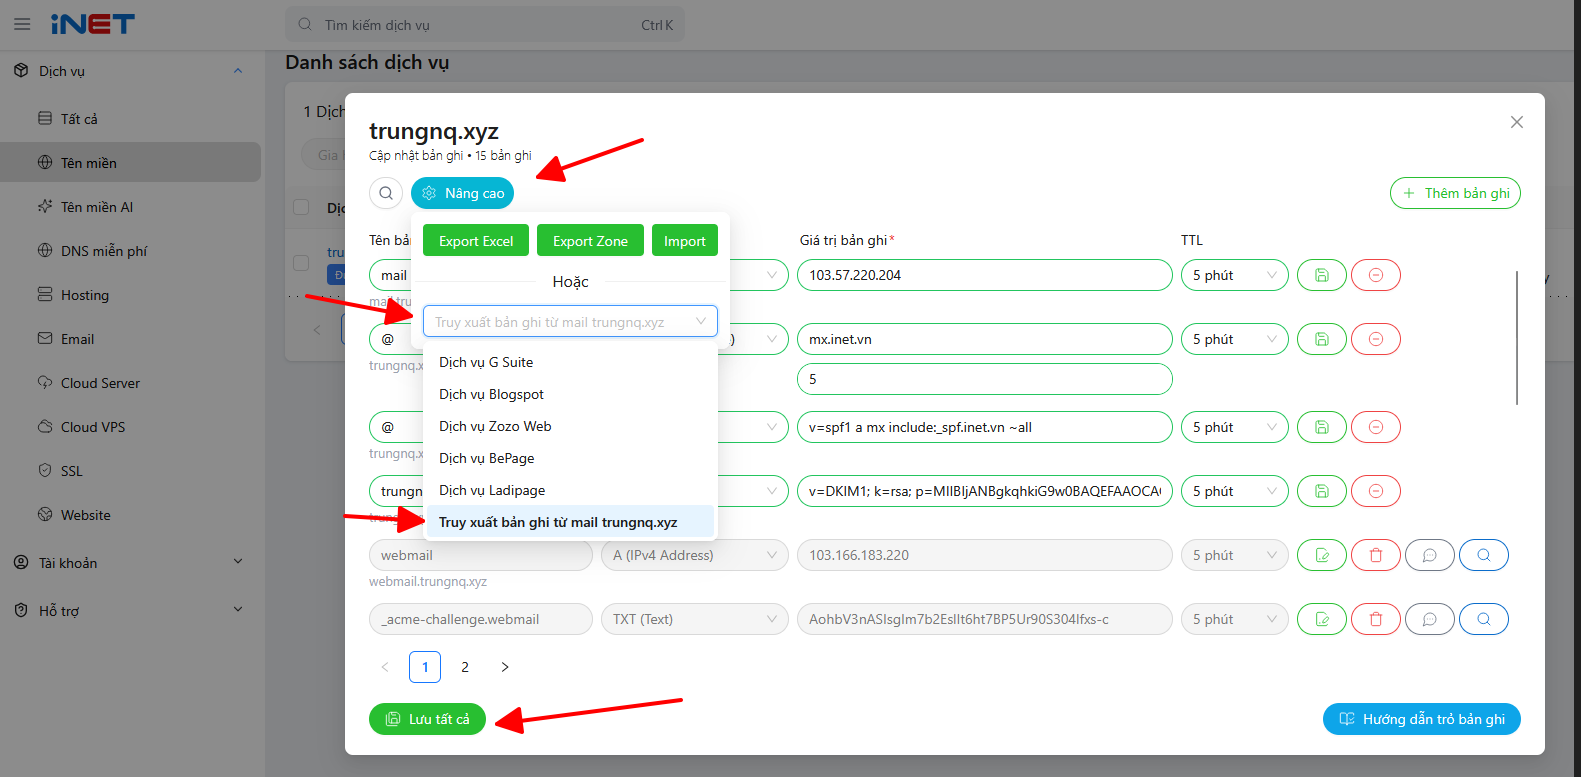Click Thêm bản ghi to add a record
This screenshot has height=777, width=1581.
tap(1455, 193)
